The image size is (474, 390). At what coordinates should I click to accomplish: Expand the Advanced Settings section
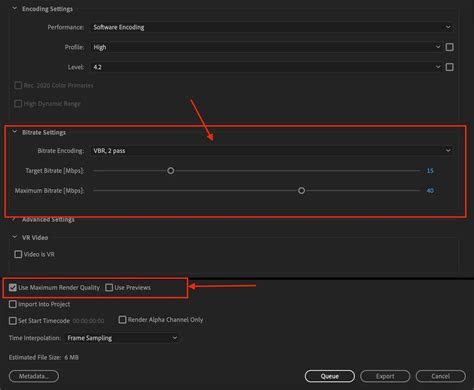(14, 219)
